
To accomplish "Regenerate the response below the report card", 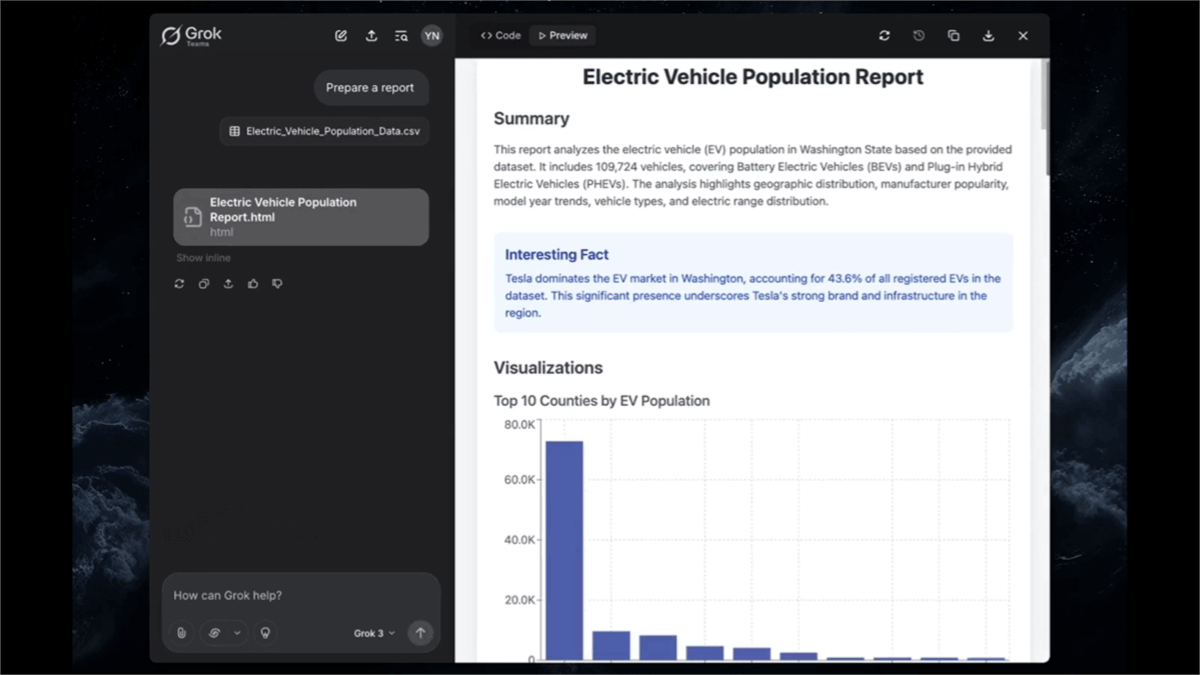I will [179, 284].
